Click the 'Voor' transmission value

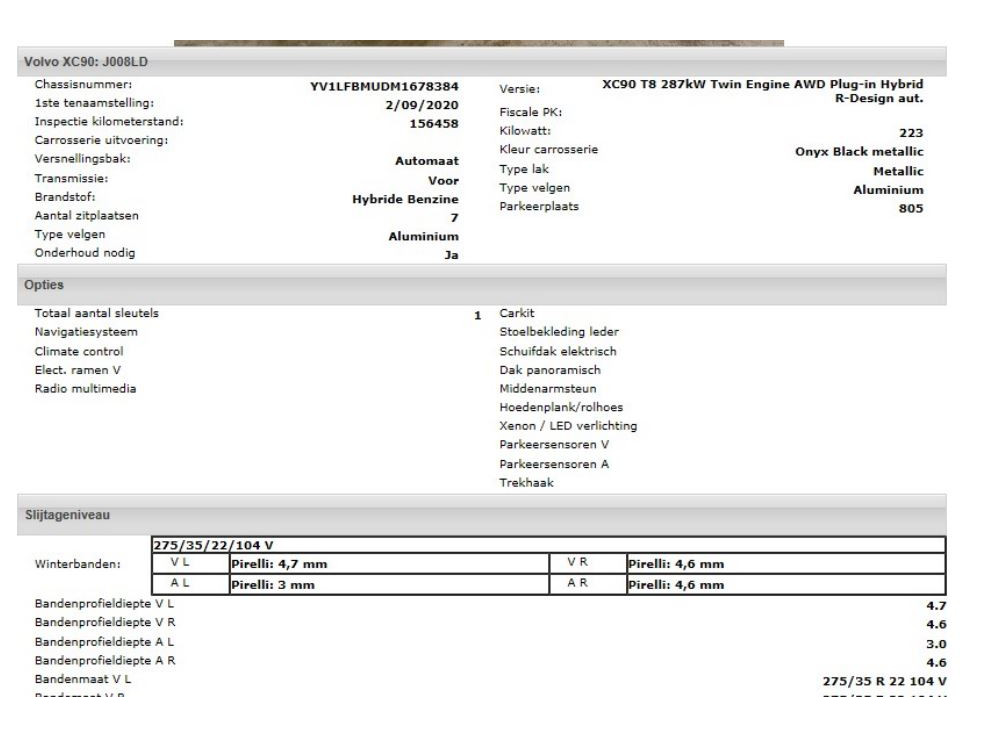[443, 180]
